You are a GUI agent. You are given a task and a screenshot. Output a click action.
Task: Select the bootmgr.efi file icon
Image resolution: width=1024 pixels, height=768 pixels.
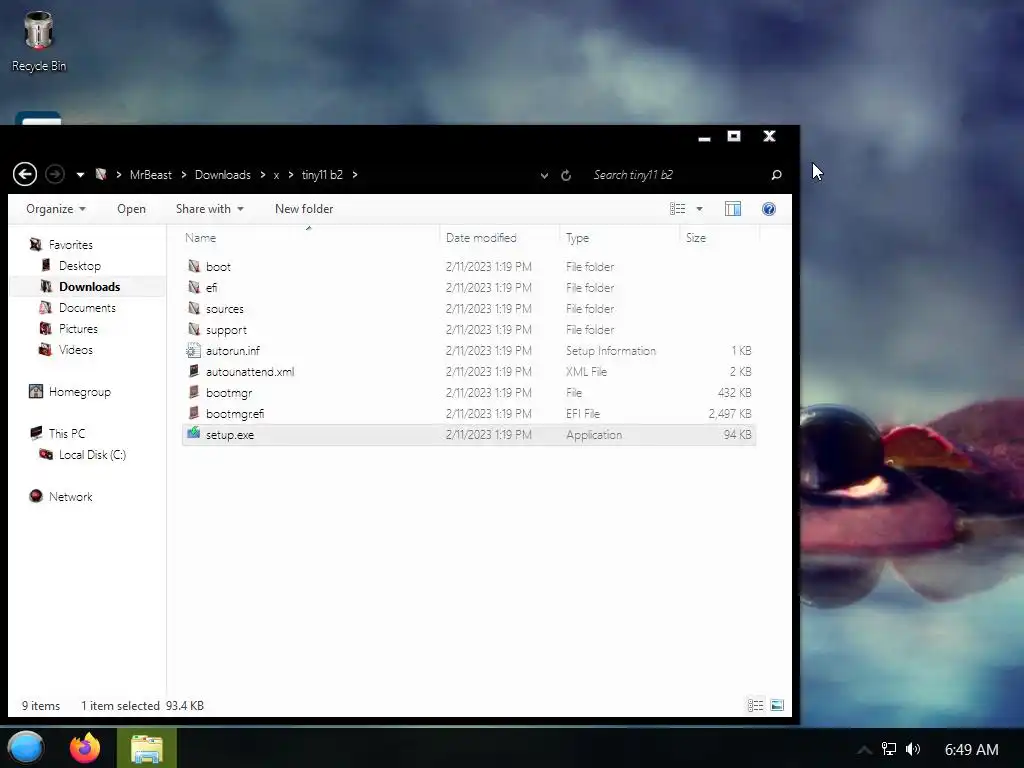click(x=194, y=413)
